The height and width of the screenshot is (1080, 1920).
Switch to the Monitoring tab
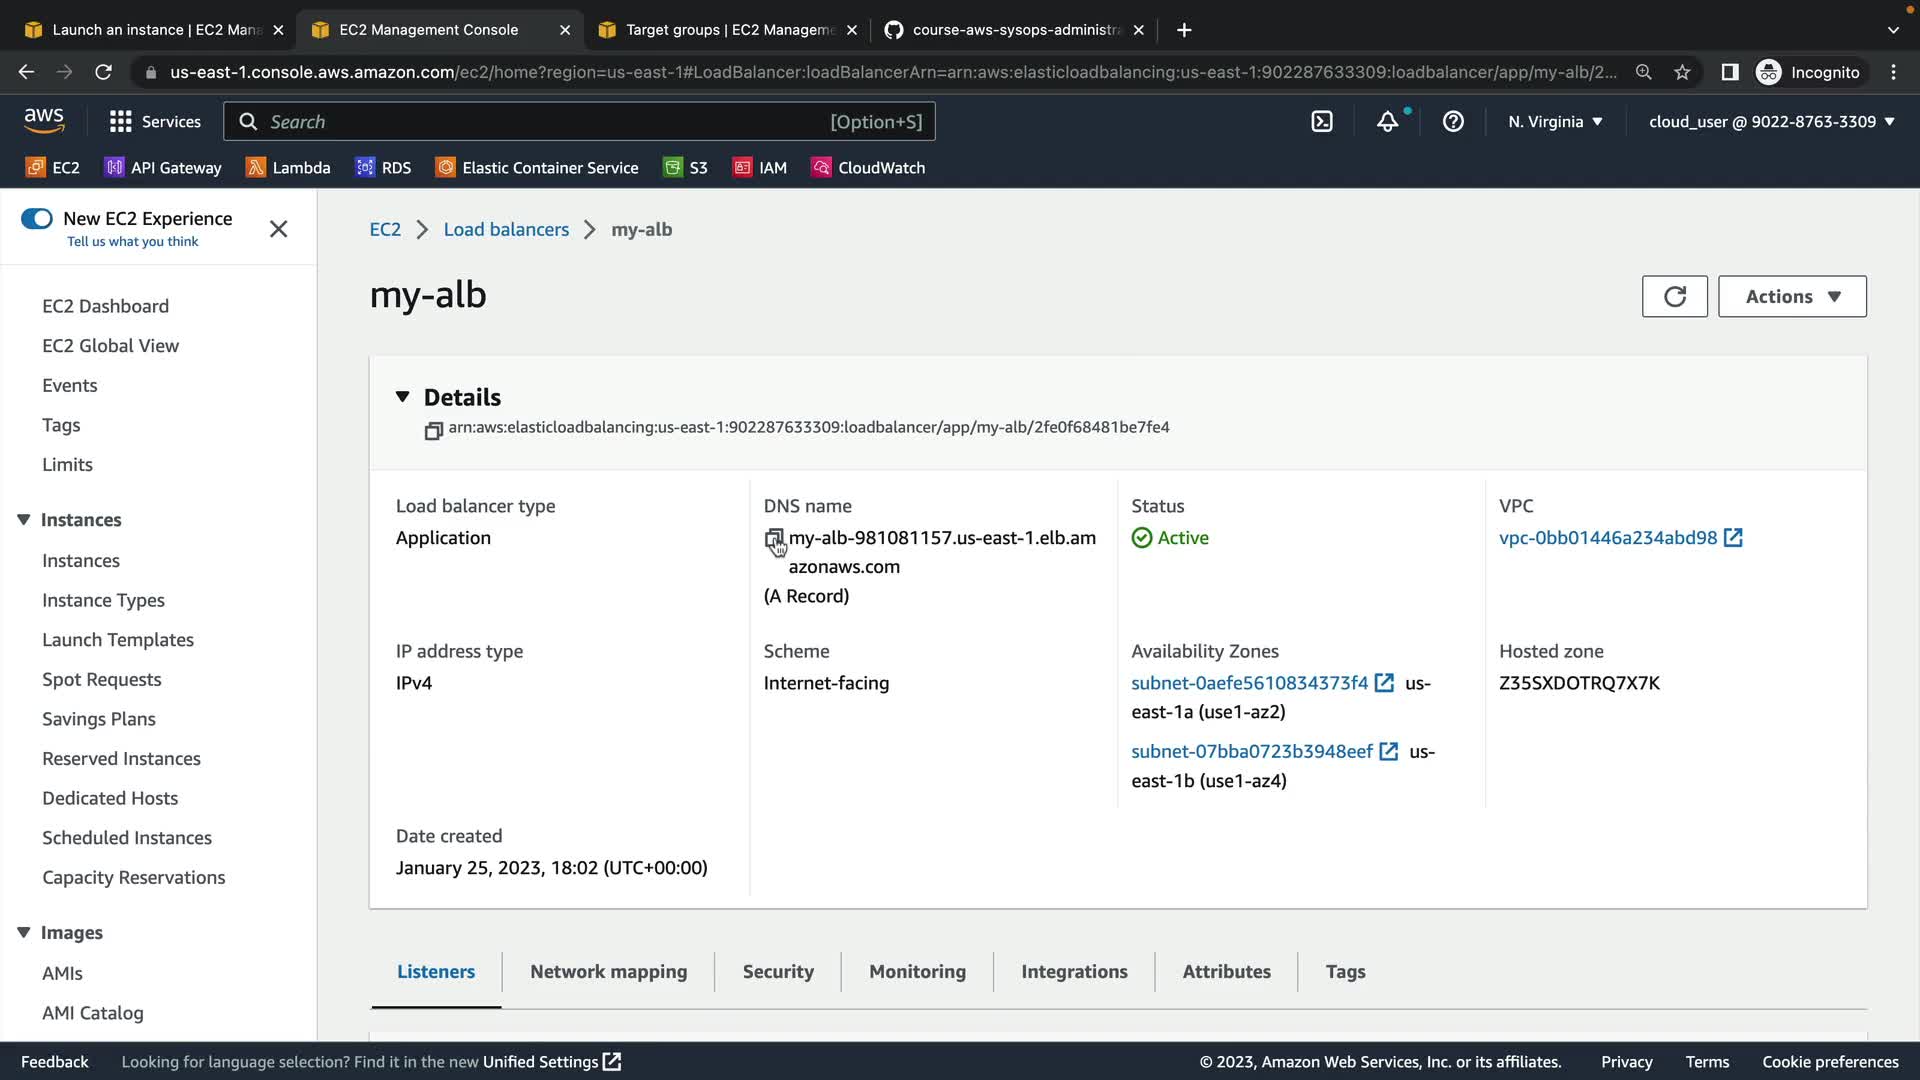click(917, 971)
